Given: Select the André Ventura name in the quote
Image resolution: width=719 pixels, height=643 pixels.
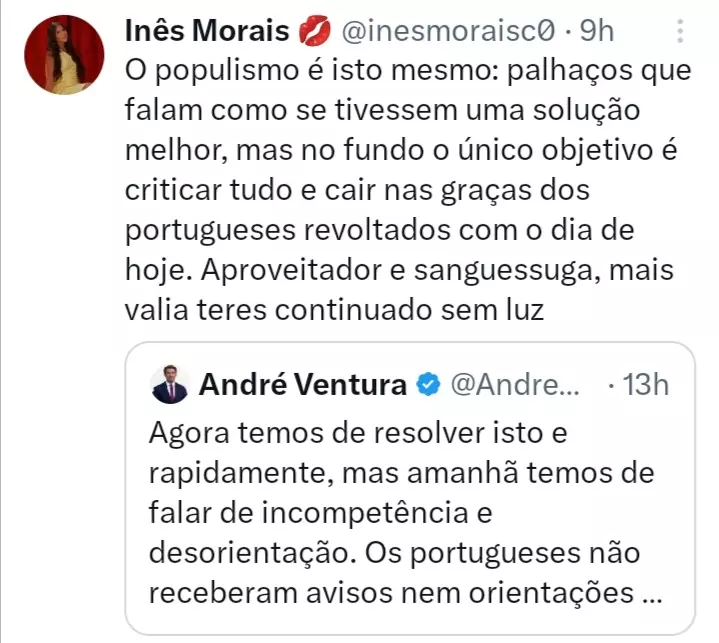Looking at the screenshot, I should 301,384.
